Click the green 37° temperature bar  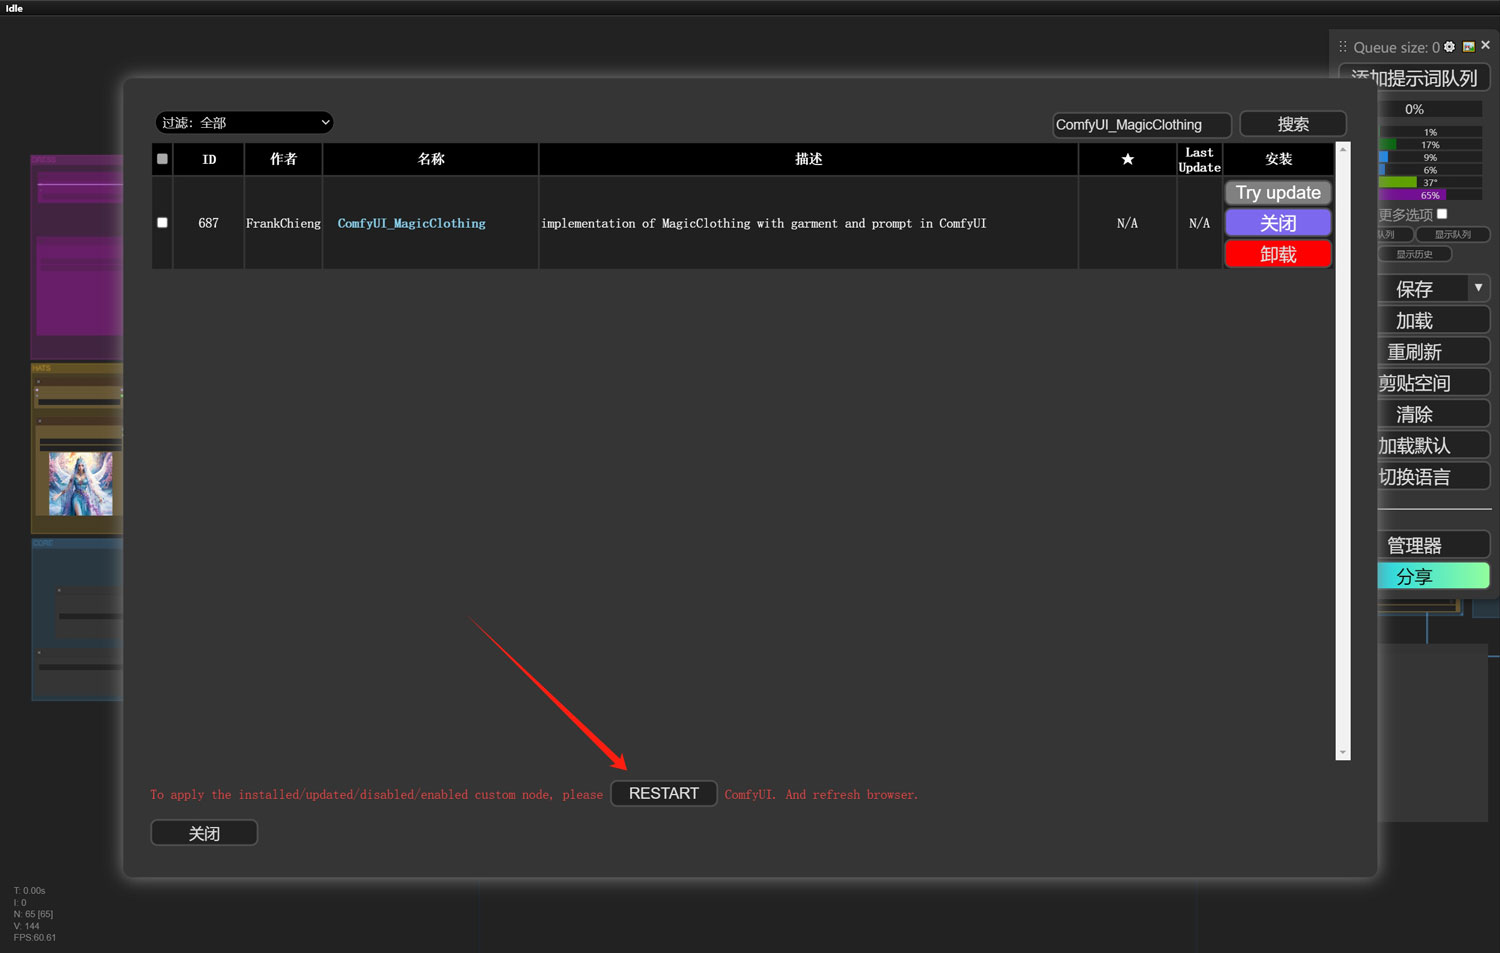(1430, 182)
